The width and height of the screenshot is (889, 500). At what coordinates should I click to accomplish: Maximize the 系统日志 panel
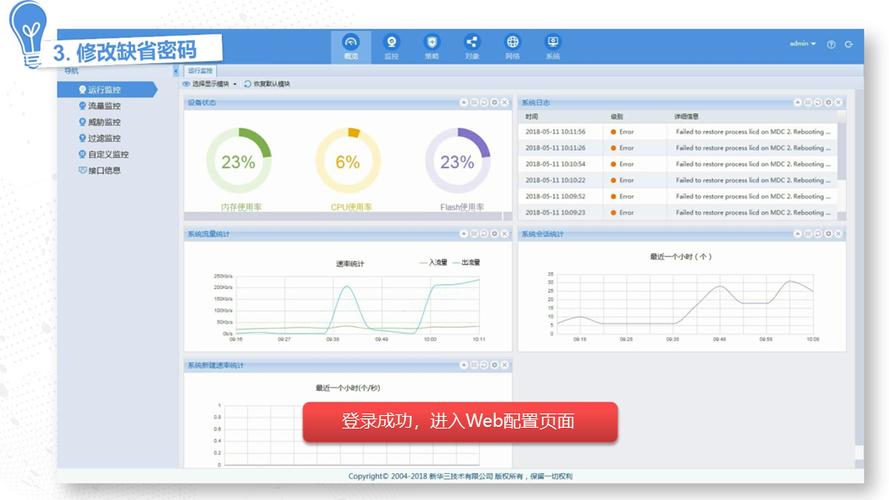point(808,103)
